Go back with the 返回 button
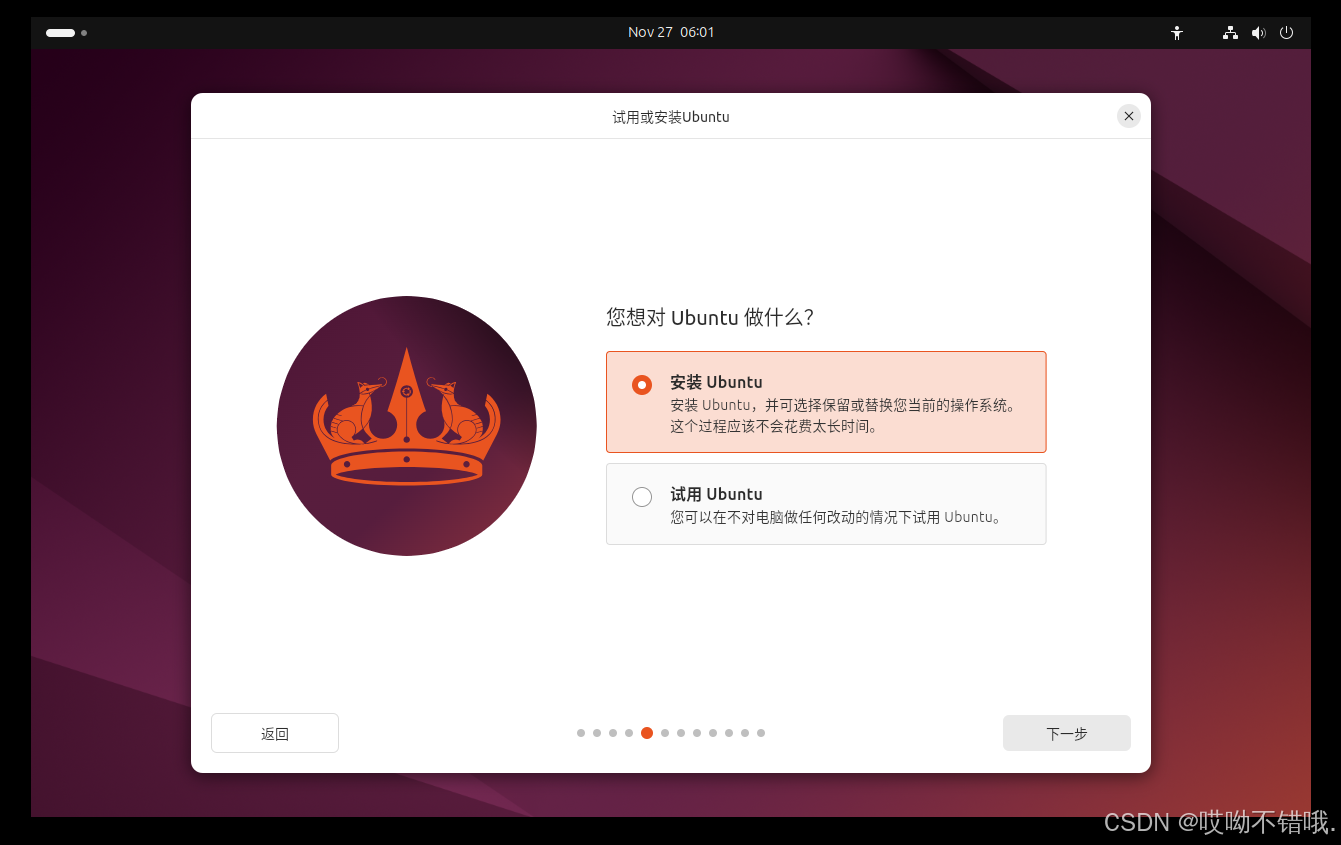The image size is (1341, 845). point(275,733)
